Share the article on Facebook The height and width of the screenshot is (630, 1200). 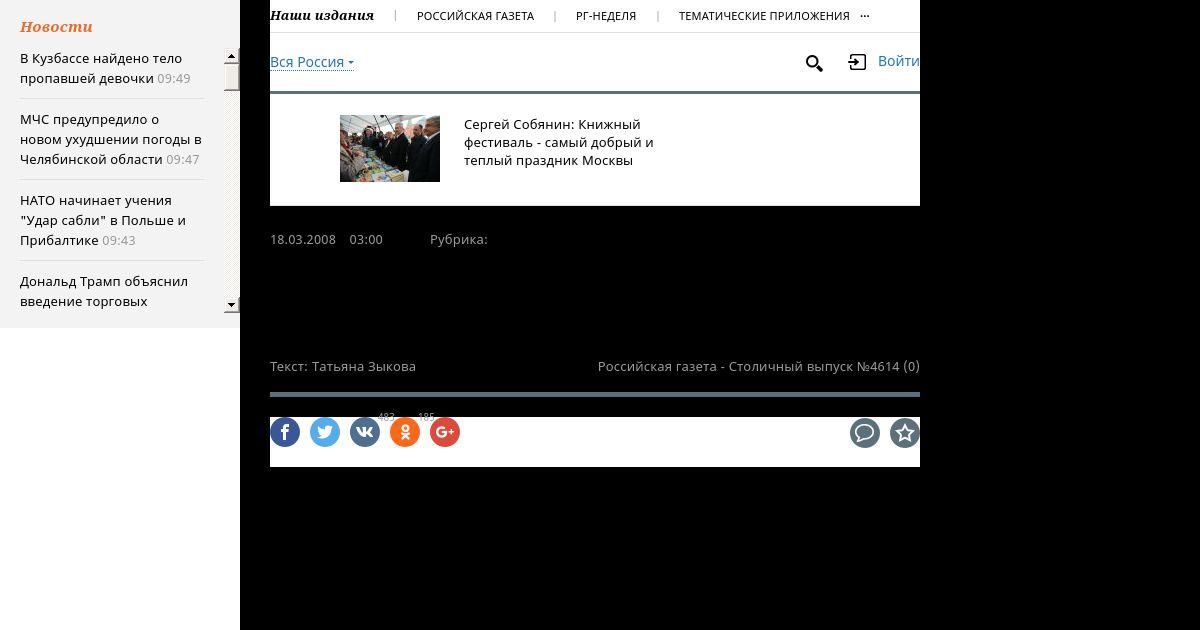(285, 432)
